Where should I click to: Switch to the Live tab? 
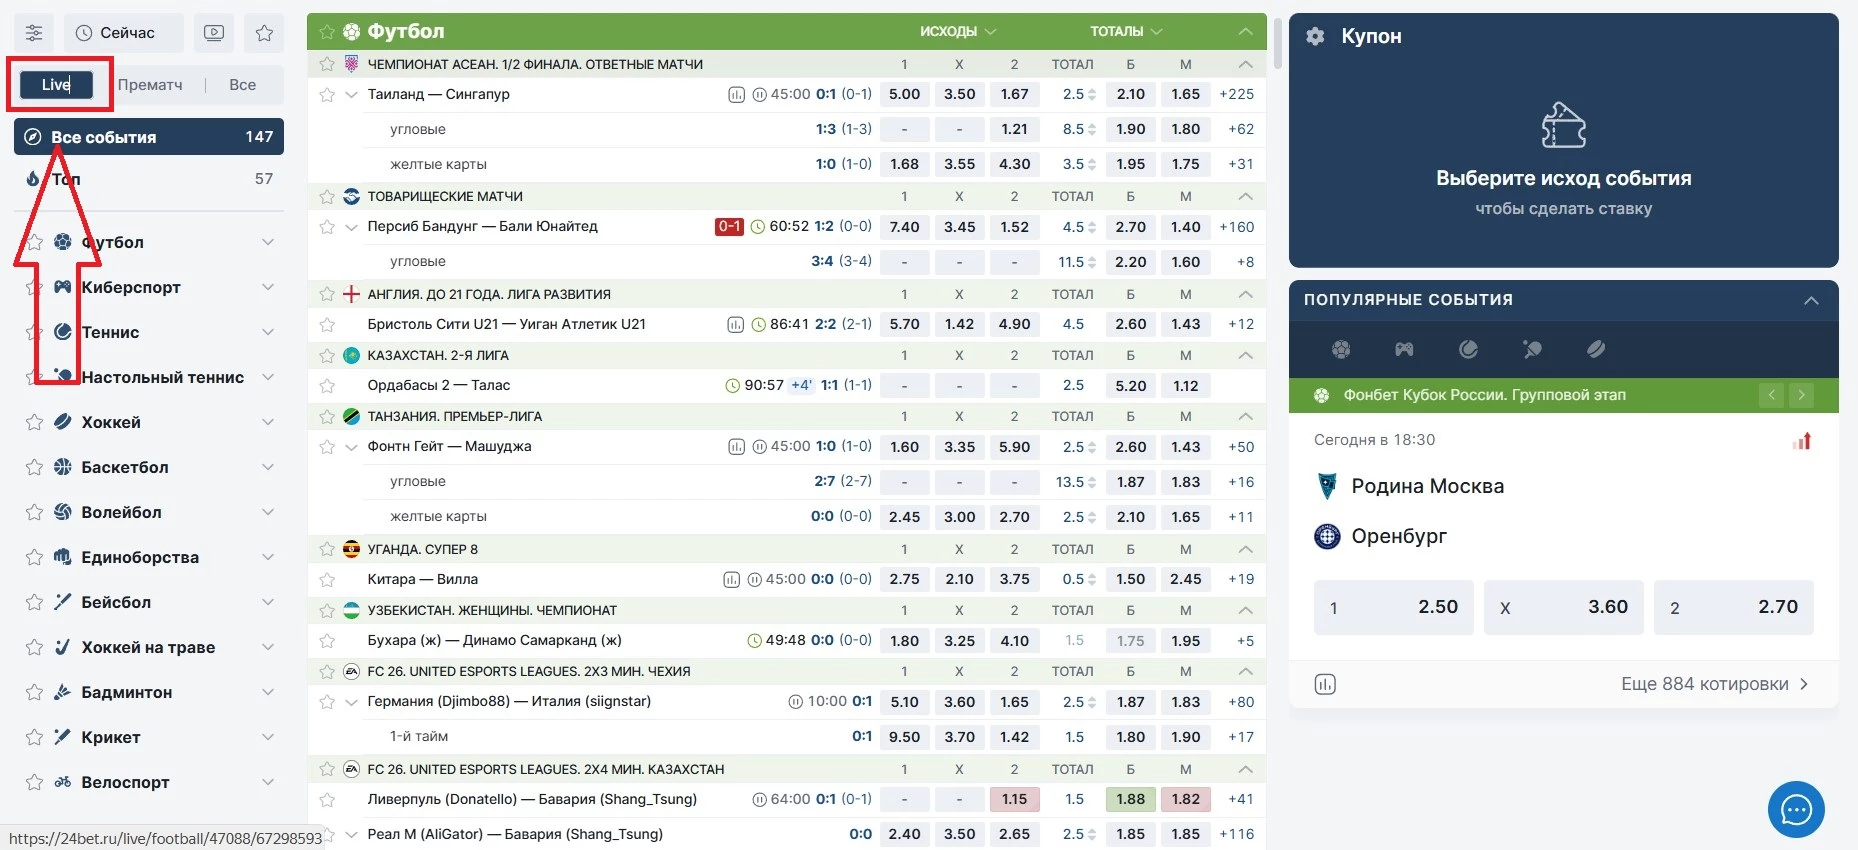point(57,85)
